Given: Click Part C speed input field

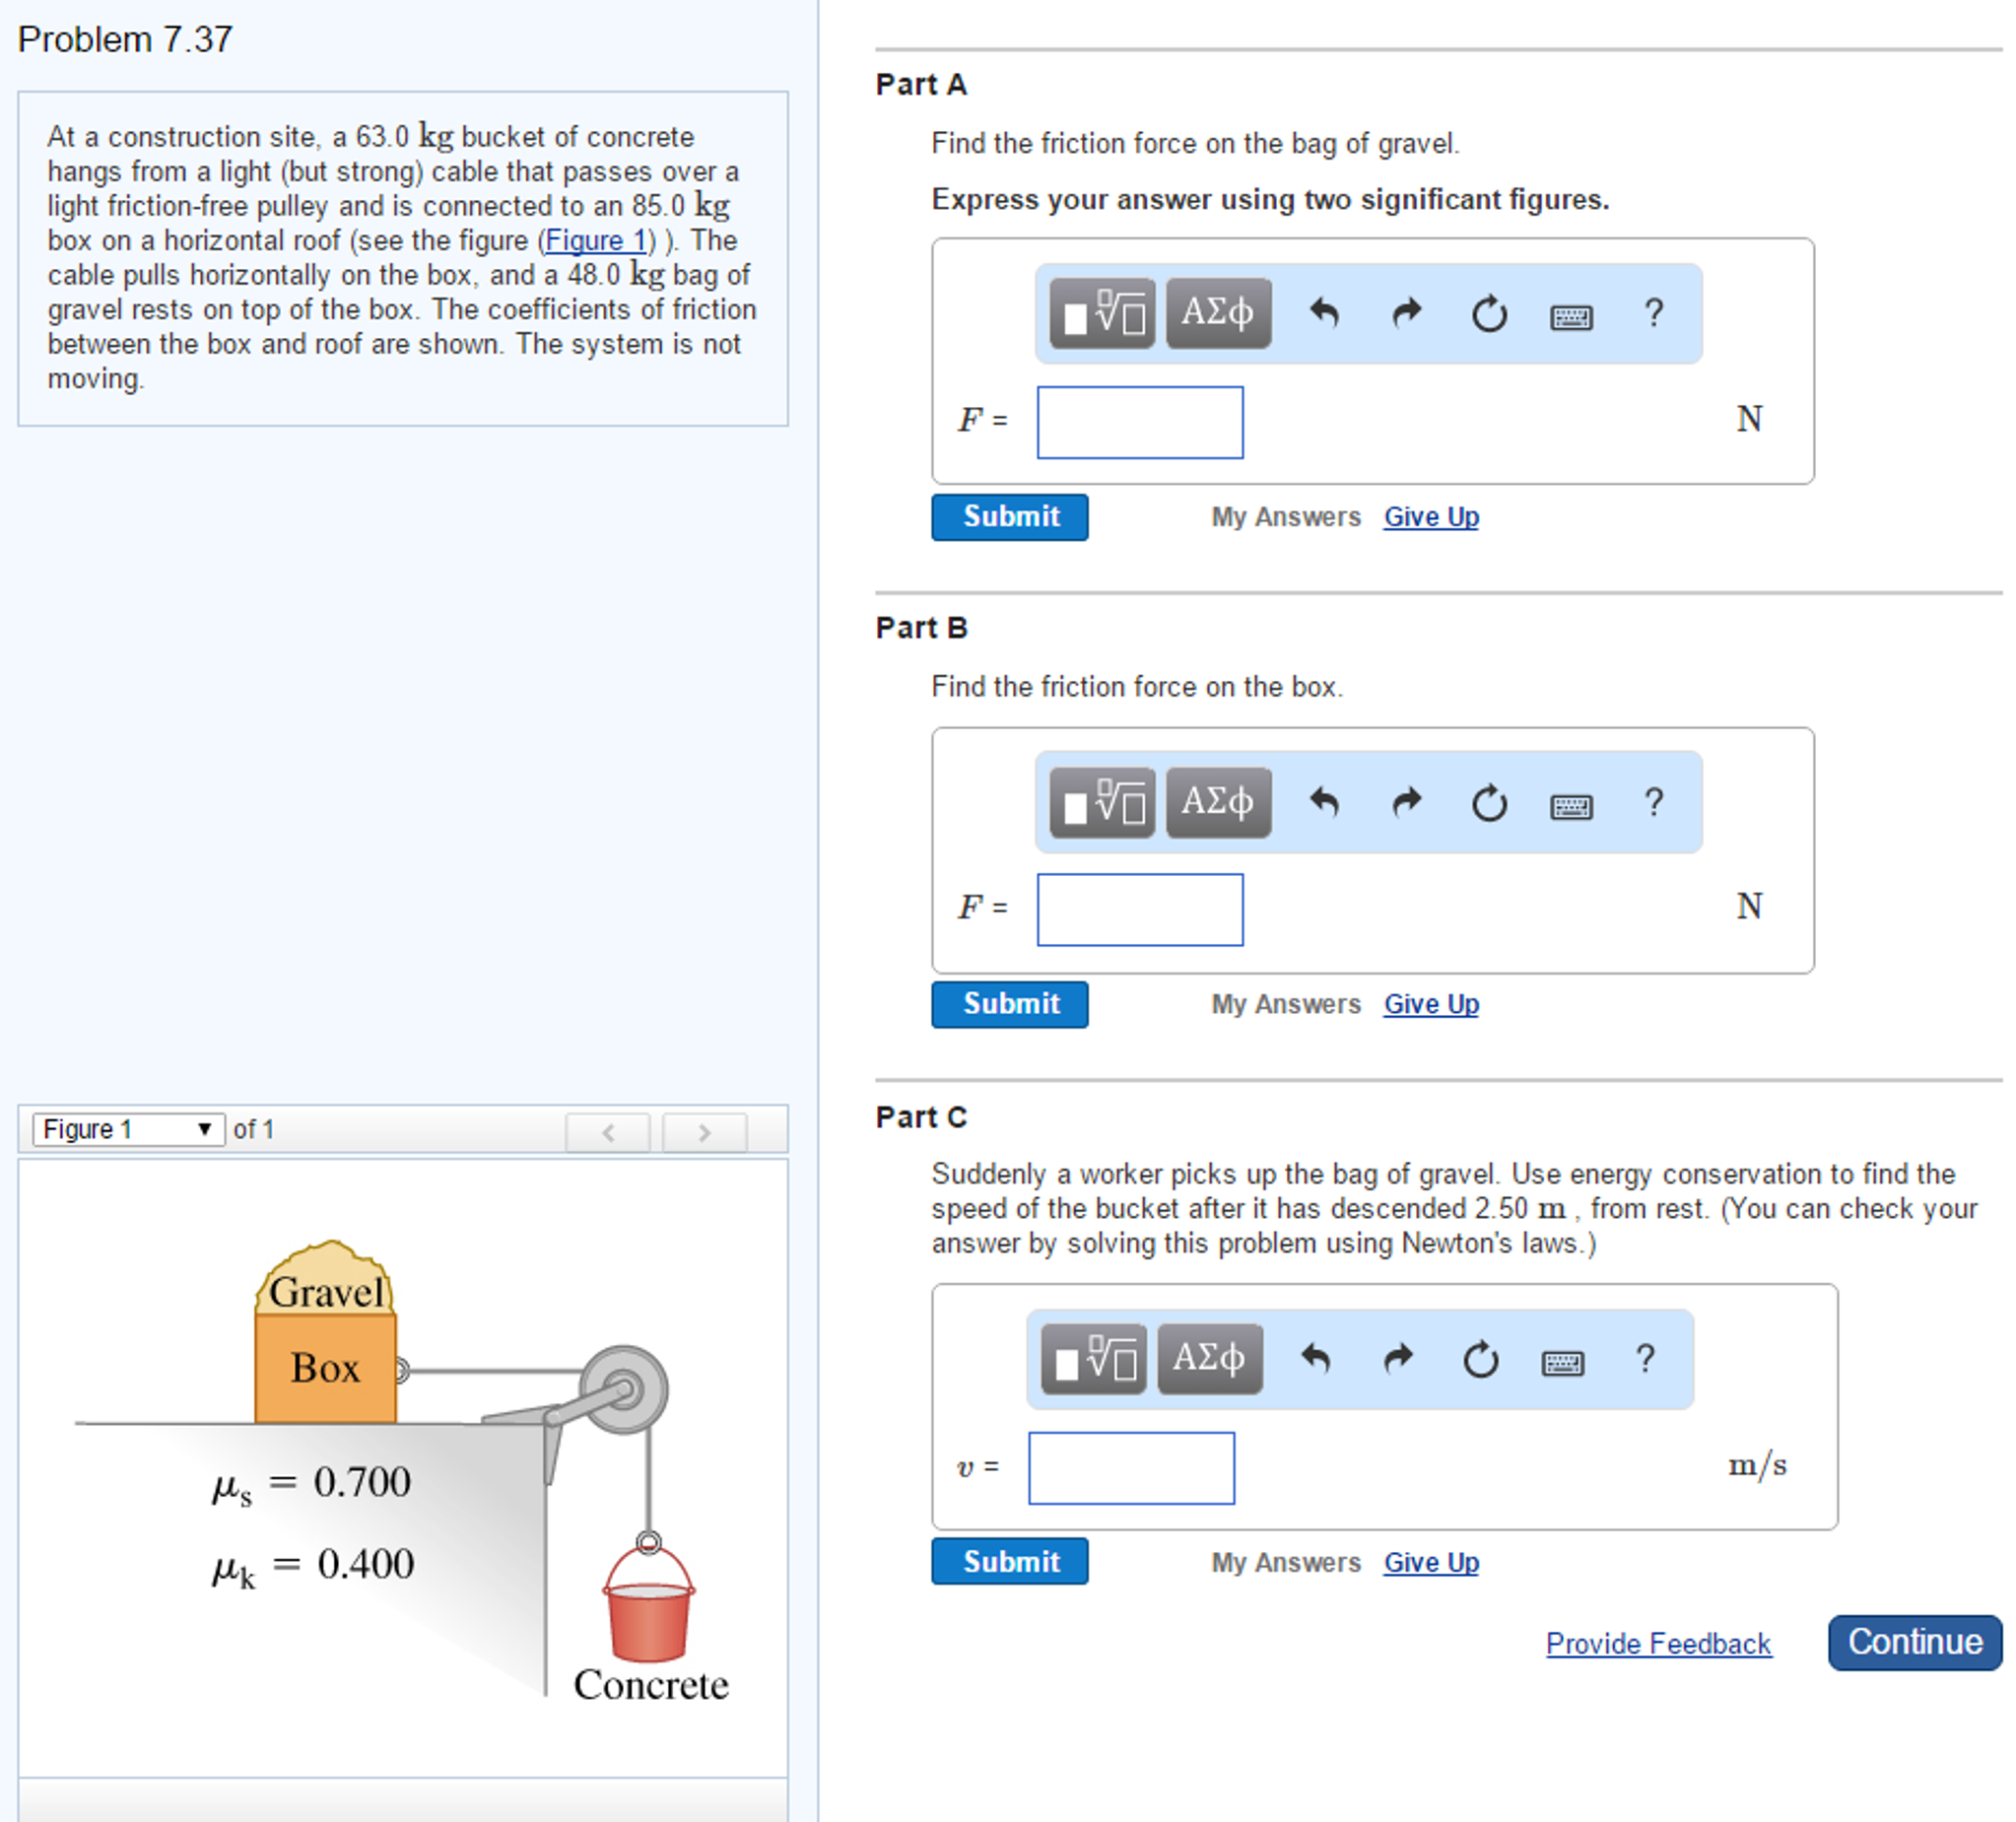Looking at the screenshot, I should click(1131, 1468).
